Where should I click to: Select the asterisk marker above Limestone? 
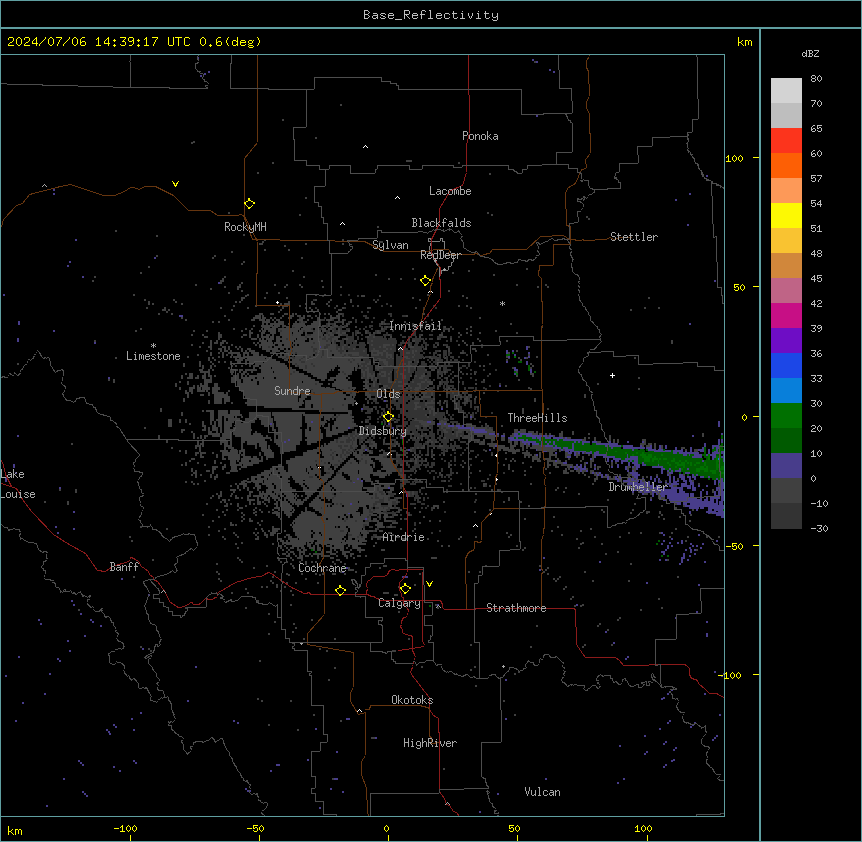coord(153,346)
